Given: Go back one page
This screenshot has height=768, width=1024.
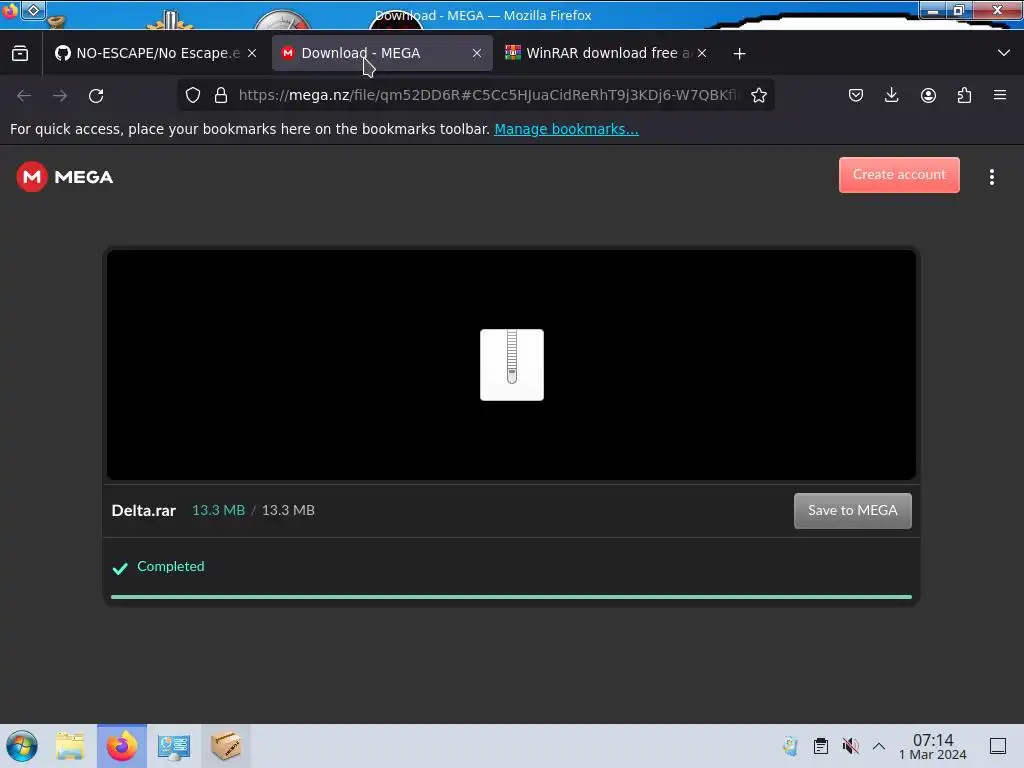Looking at the screenshot, I should coord(24,95).
